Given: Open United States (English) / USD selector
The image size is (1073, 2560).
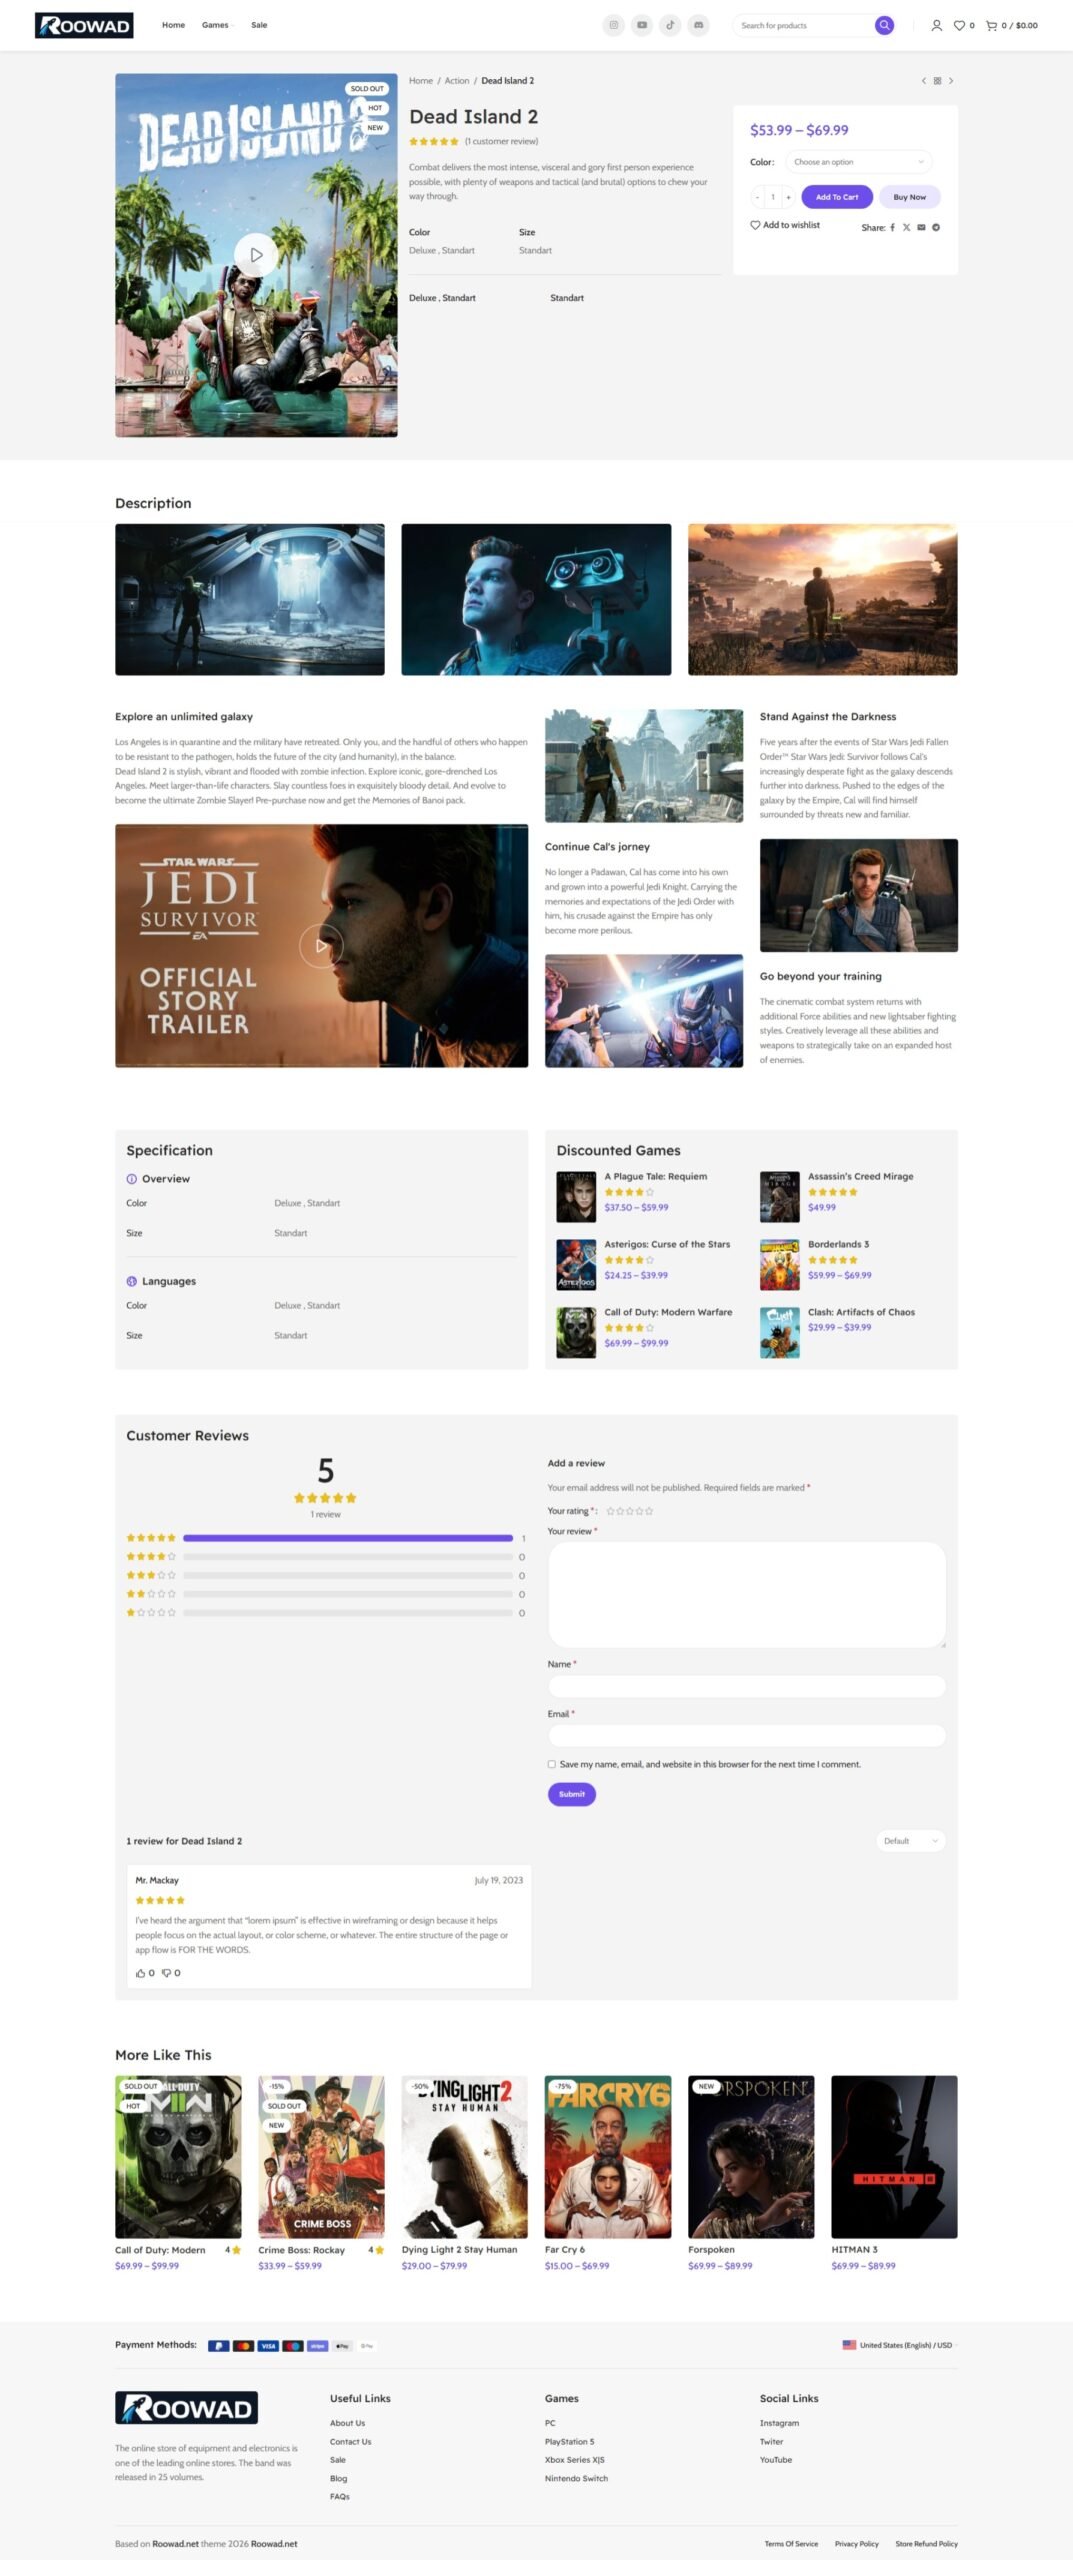Looking at the screenshot, I should pyautogui.click(x=899, y=2345).
